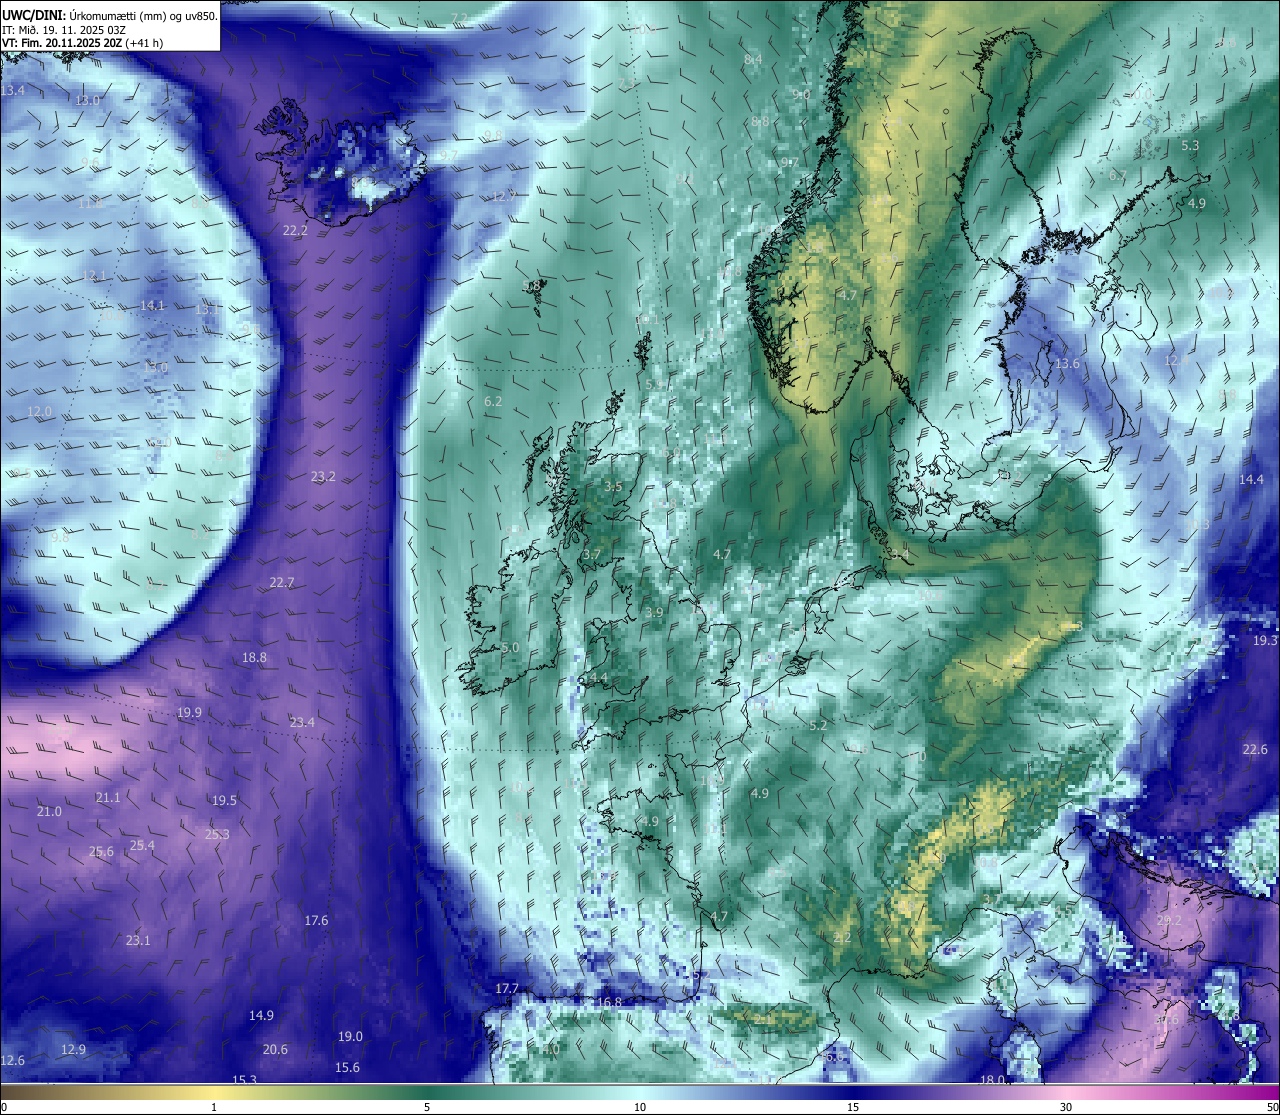
Task: Click the 21.1 value label
Action: click(108, 798)
